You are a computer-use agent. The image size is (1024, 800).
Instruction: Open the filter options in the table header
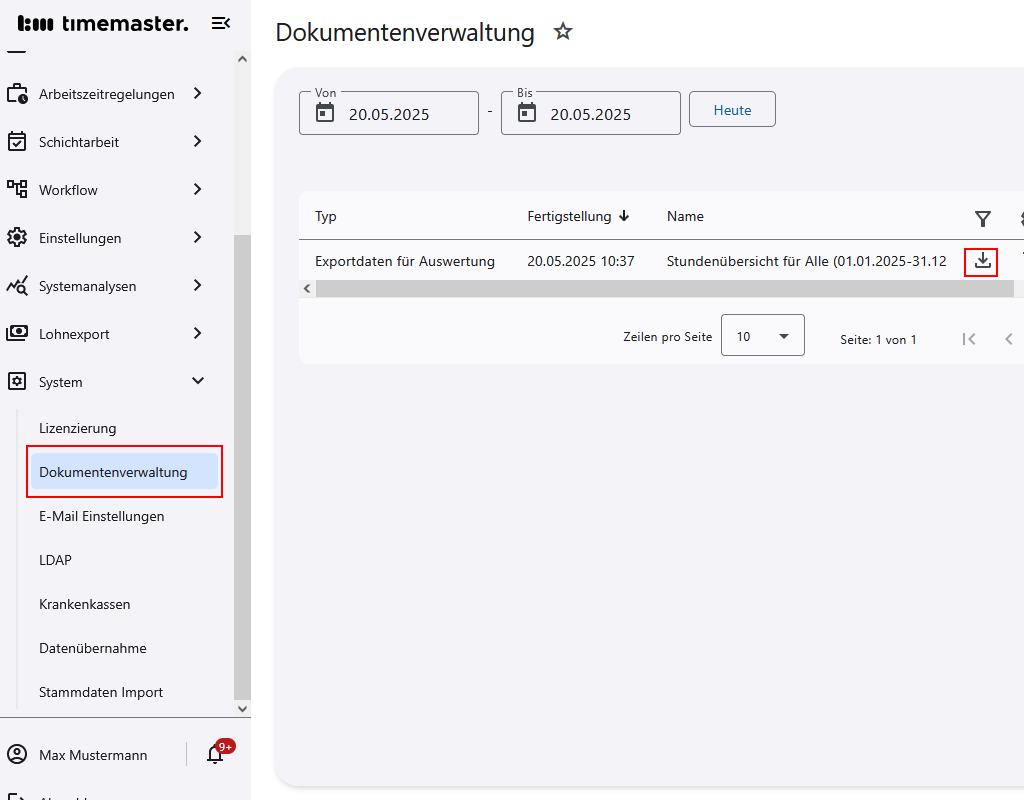983,218
